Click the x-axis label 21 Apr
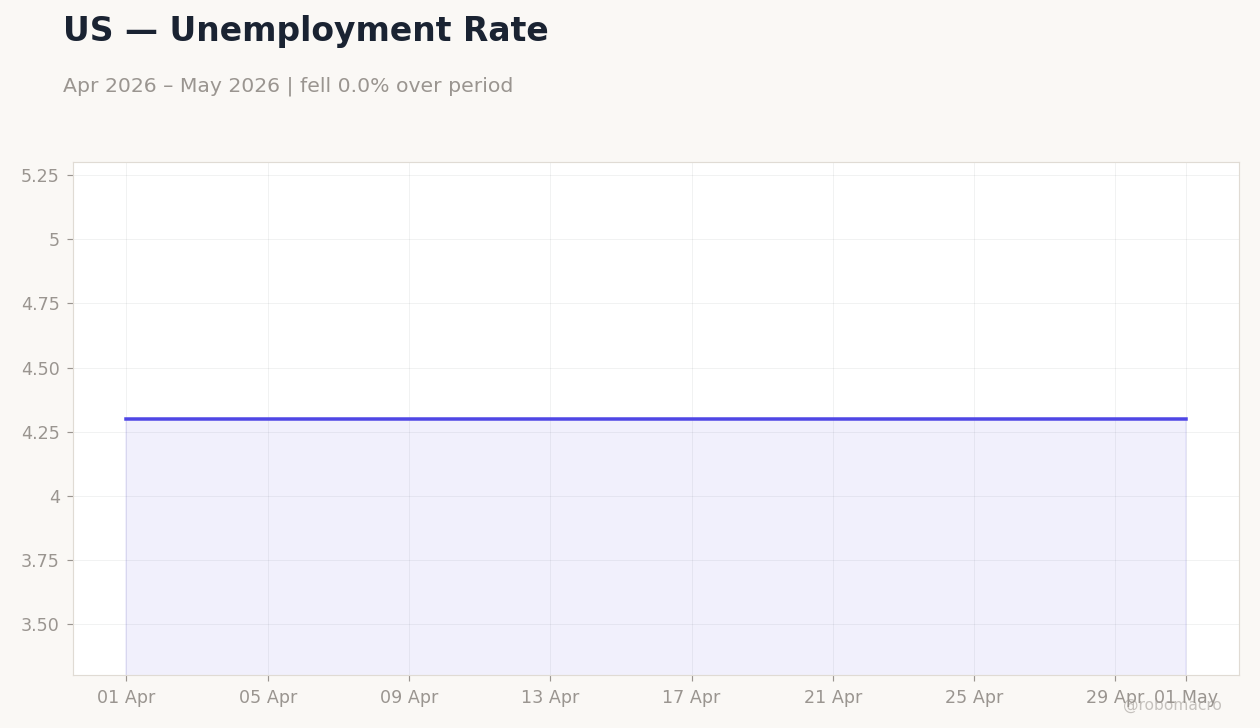Image resolution: width=1260 pixels, height=728 pixels. tap(833, 698)
